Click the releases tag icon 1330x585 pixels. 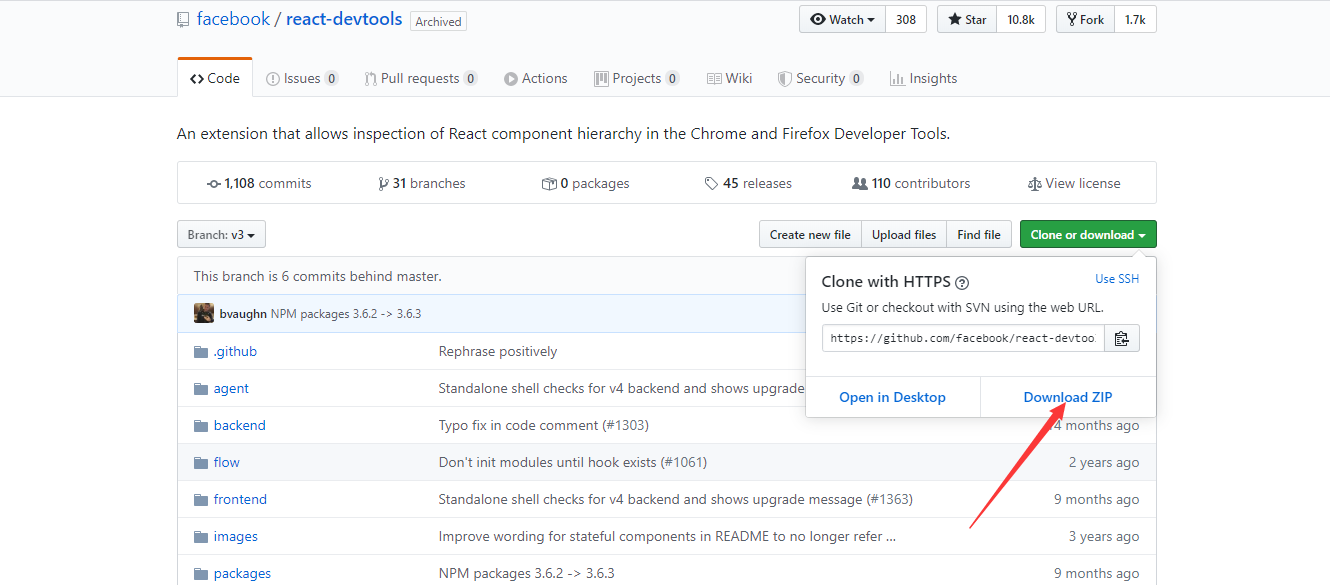click(711, 184)
